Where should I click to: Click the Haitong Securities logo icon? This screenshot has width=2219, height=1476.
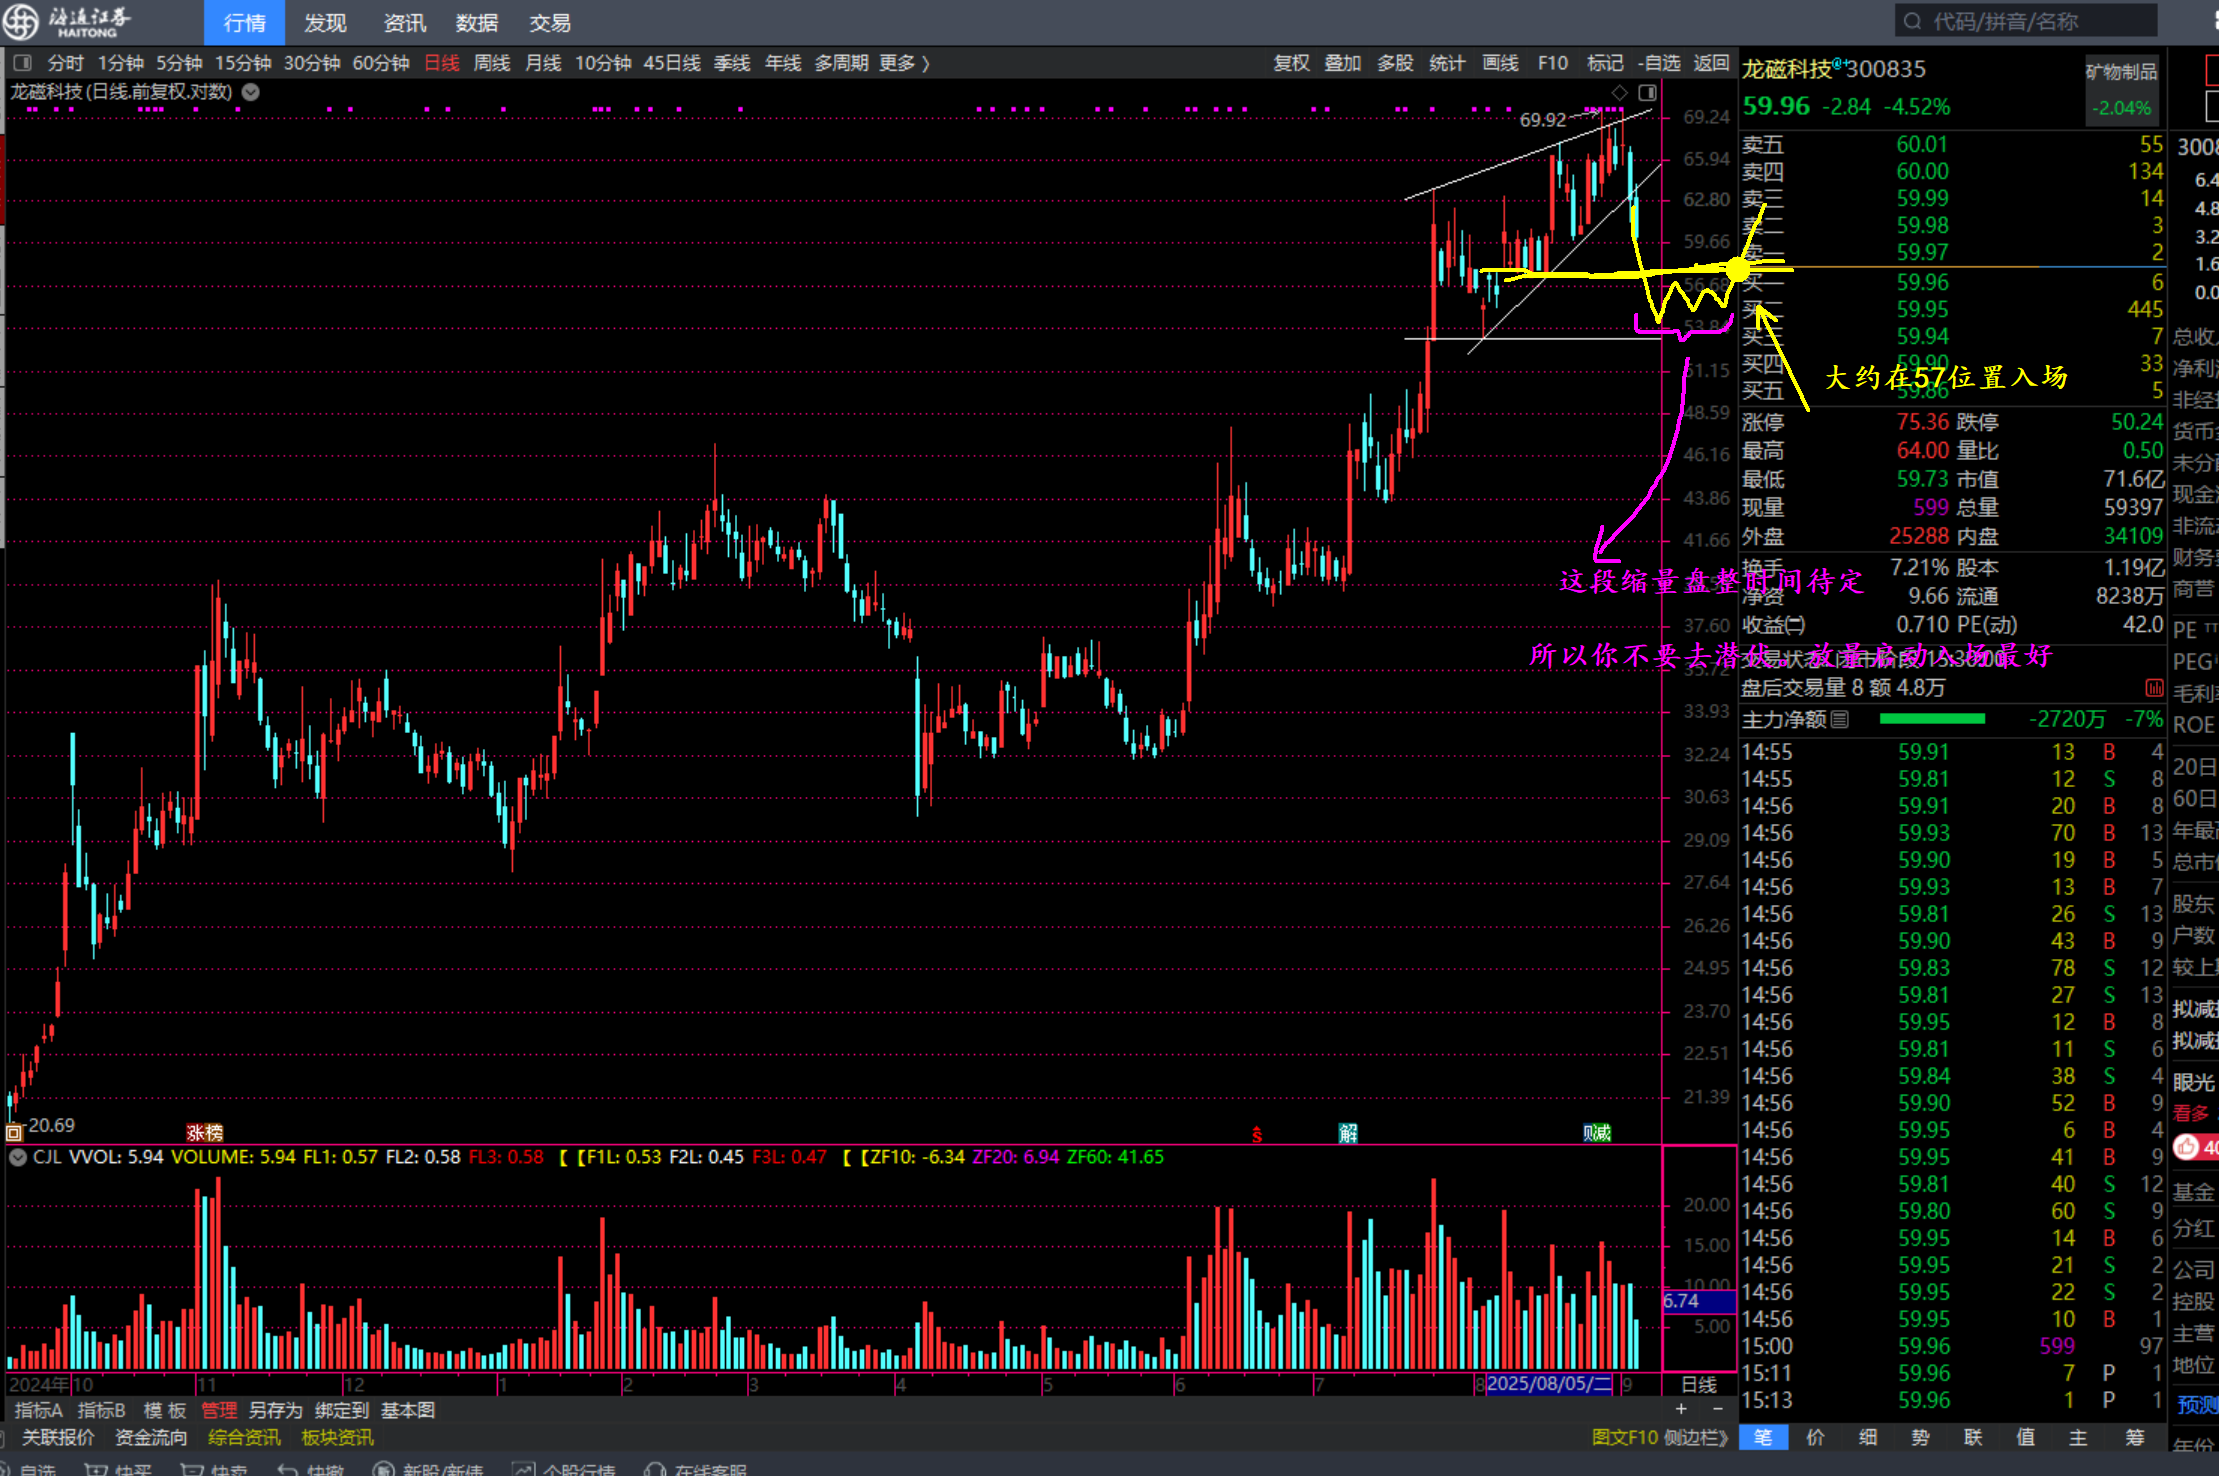pyautogui.click(x=21, y=21)
